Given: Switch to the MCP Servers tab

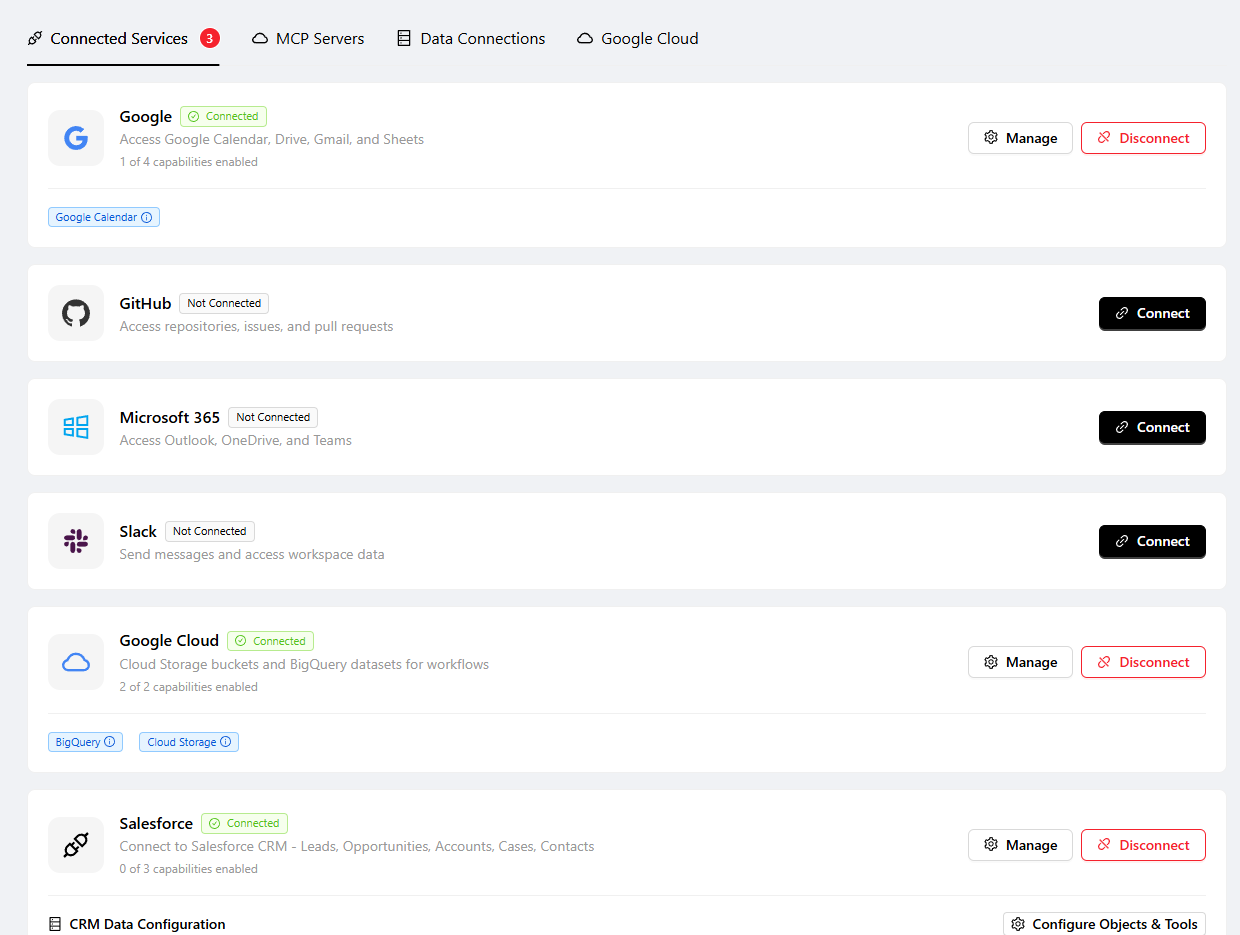Looking at the screenshot, I should coord(308,39).
